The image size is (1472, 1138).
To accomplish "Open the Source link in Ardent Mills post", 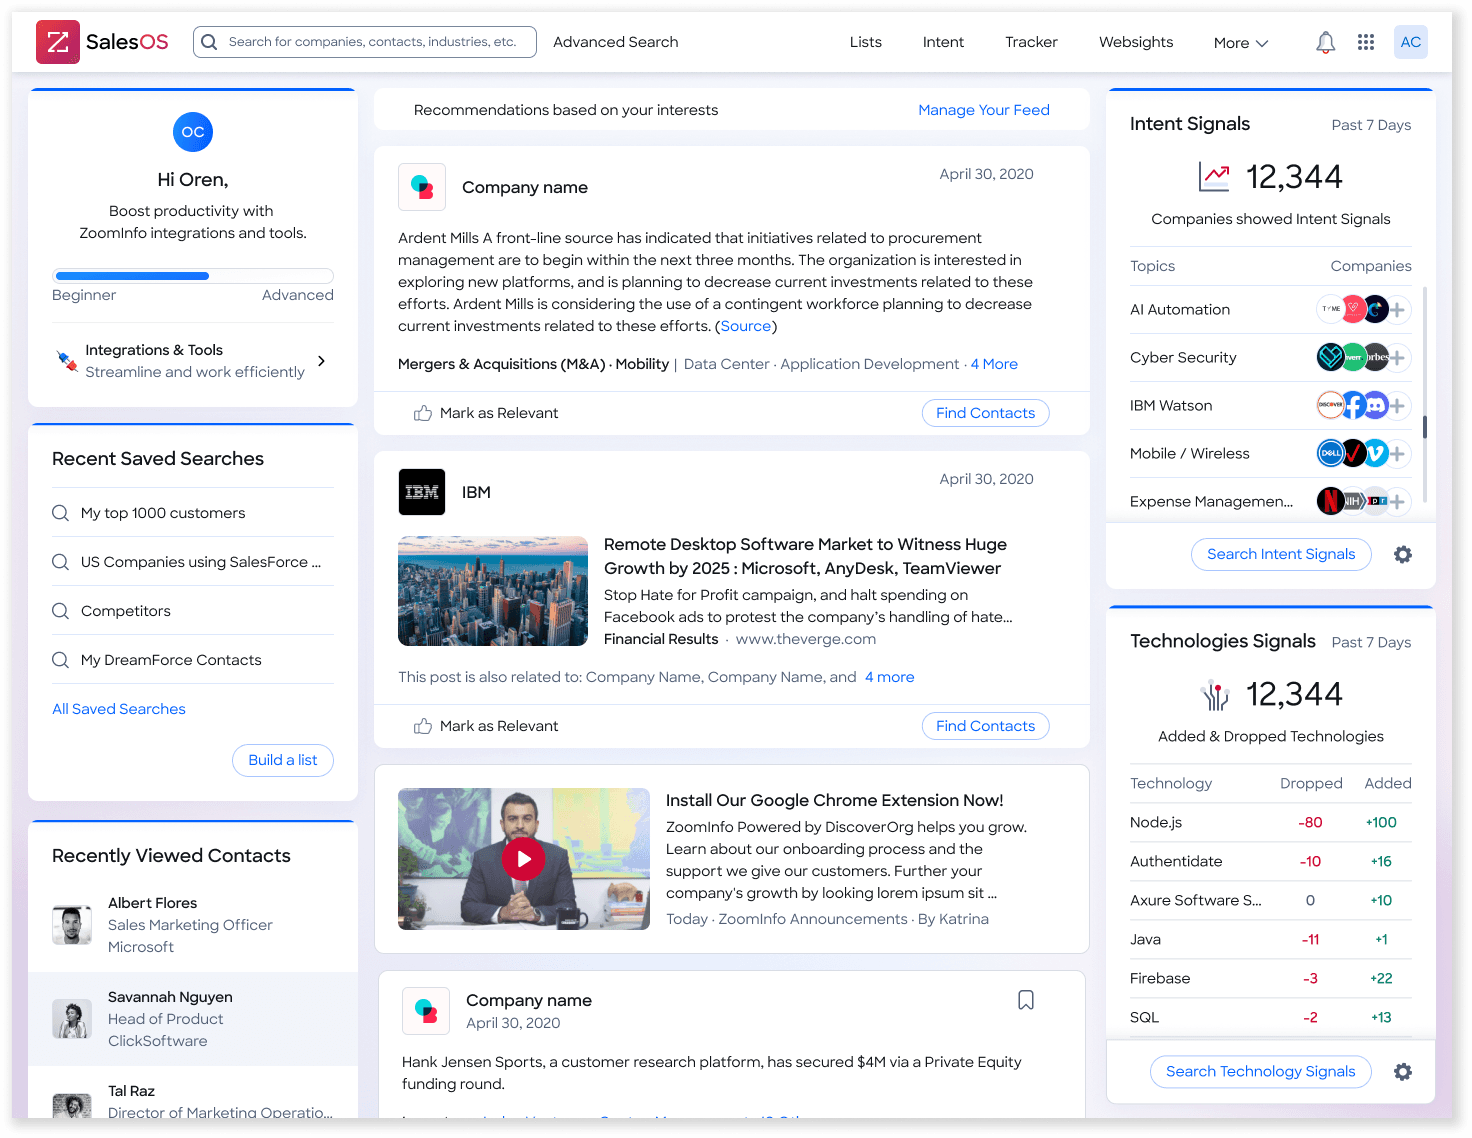I will 746,326.
